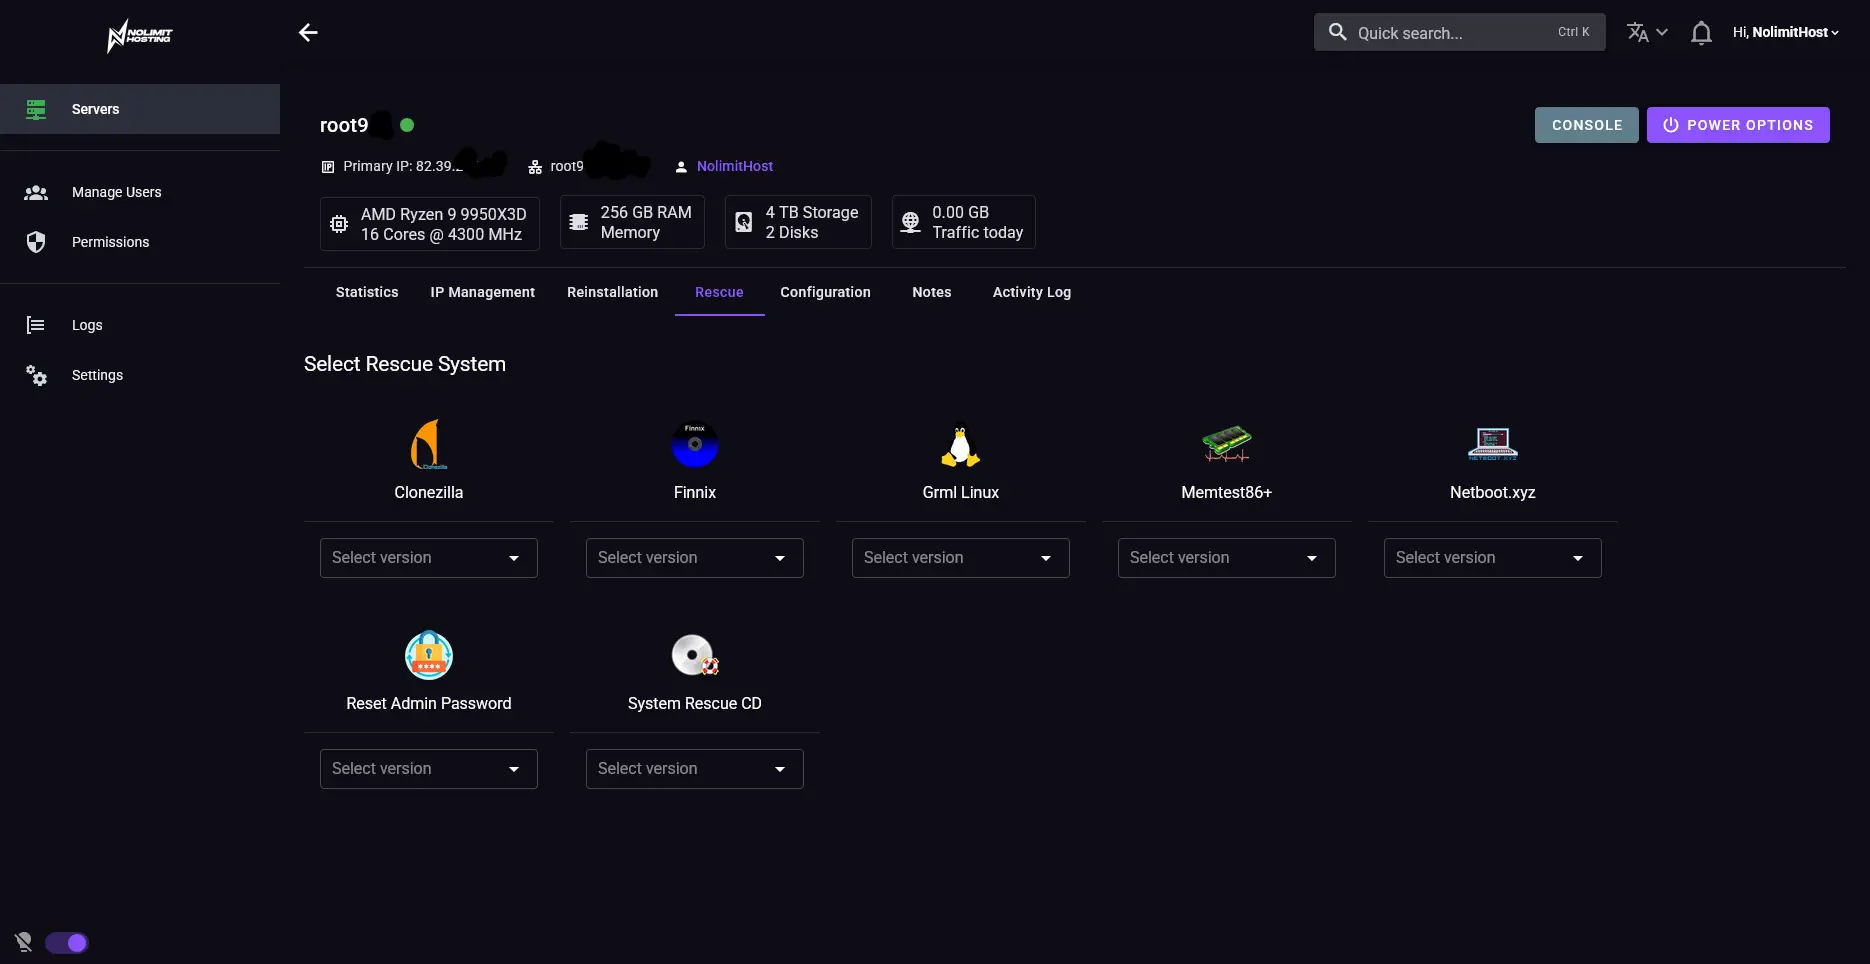The width and height of the screenshot is (1870, 964).
Task: Click the Logs list icon
Action: (x=36, y=325)
